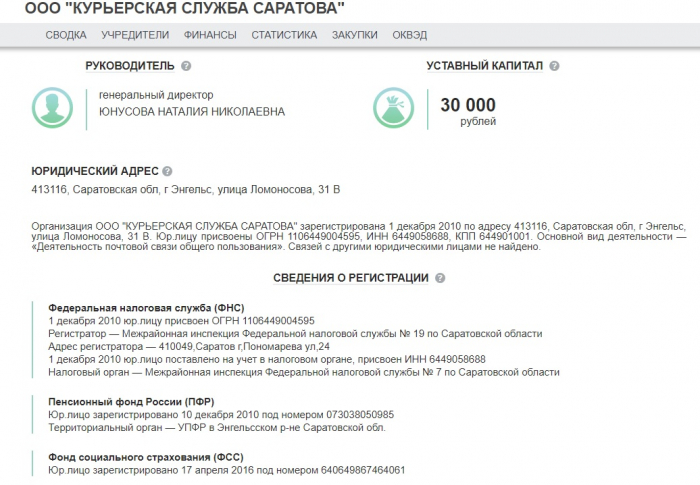Click the line with number 640649867464061

227,470
